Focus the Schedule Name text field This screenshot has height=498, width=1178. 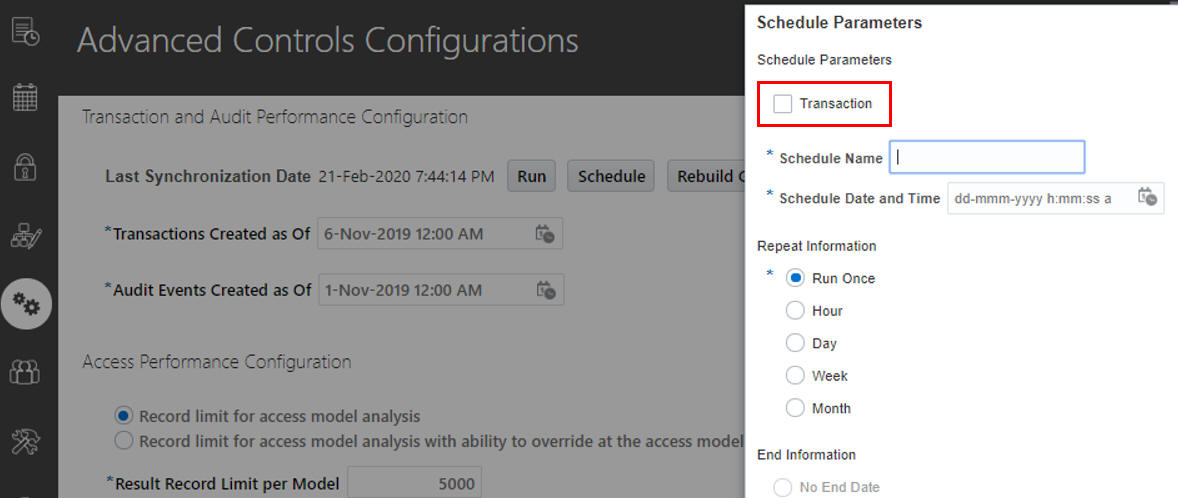point(986,158)
